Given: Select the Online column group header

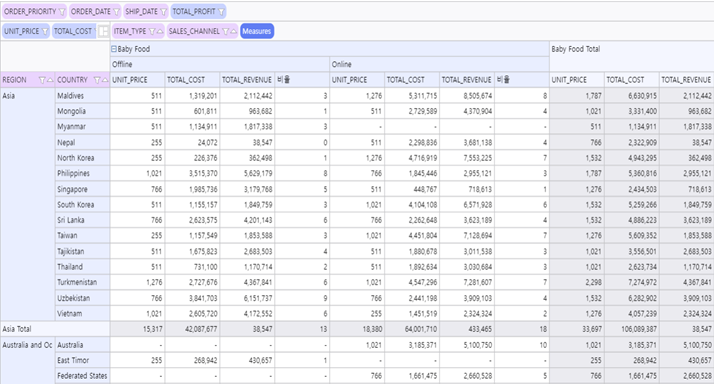Looking at the screenshot, I should [439, 64].
